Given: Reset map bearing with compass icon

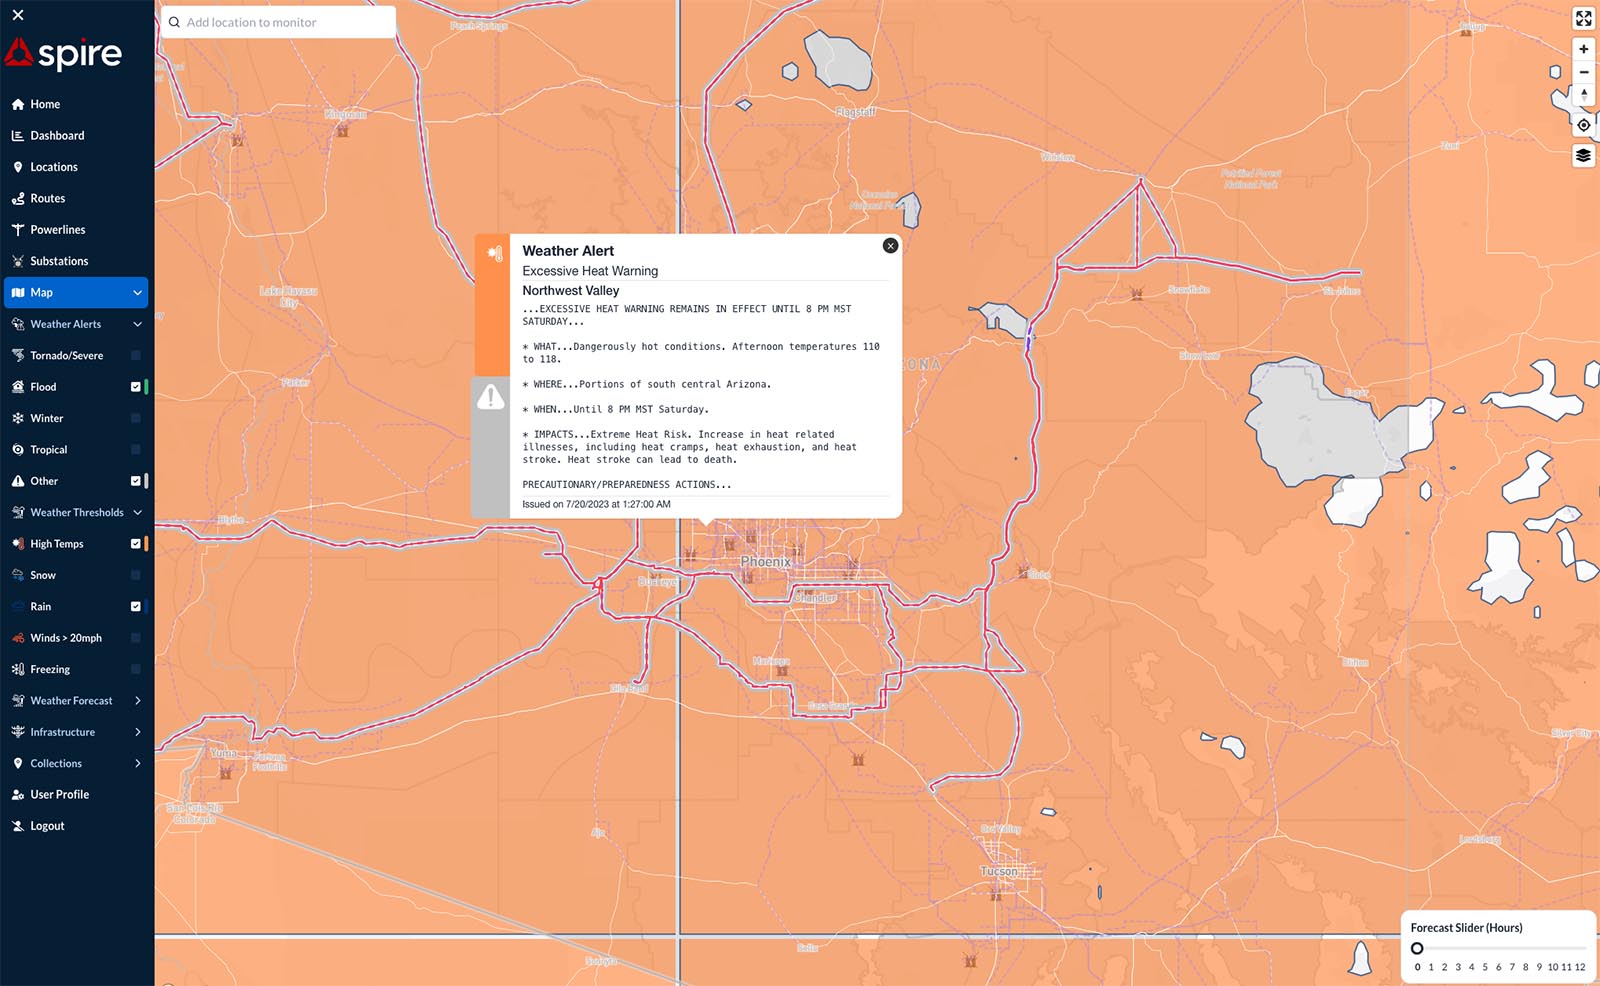Looking at the screenshot, I should [1583, 95].
